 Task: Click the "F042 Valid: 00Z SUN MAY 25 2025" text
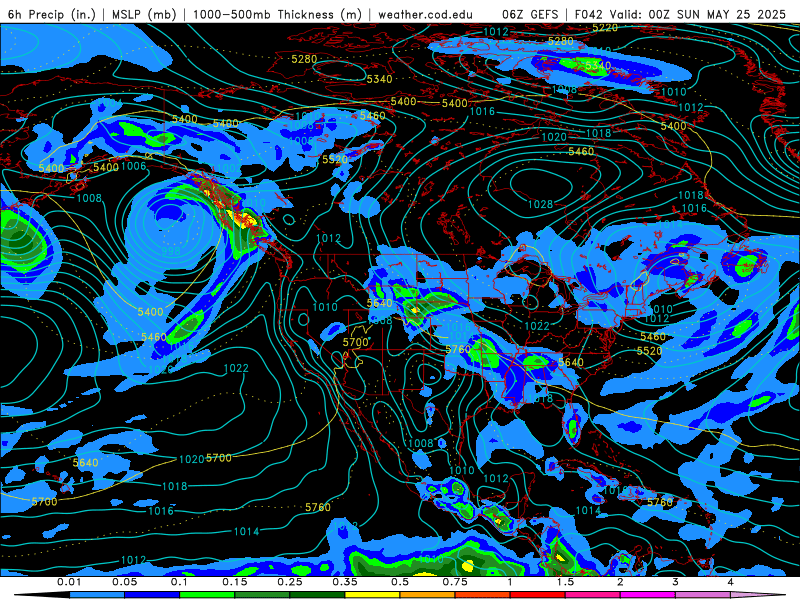click(x=680, y=14)
